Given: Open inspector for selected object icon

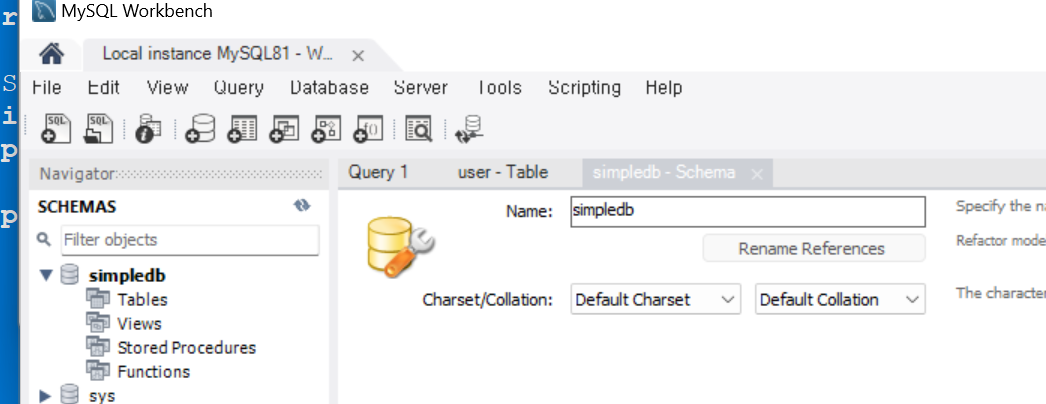Looking at the screenshot, I should 147,129.
